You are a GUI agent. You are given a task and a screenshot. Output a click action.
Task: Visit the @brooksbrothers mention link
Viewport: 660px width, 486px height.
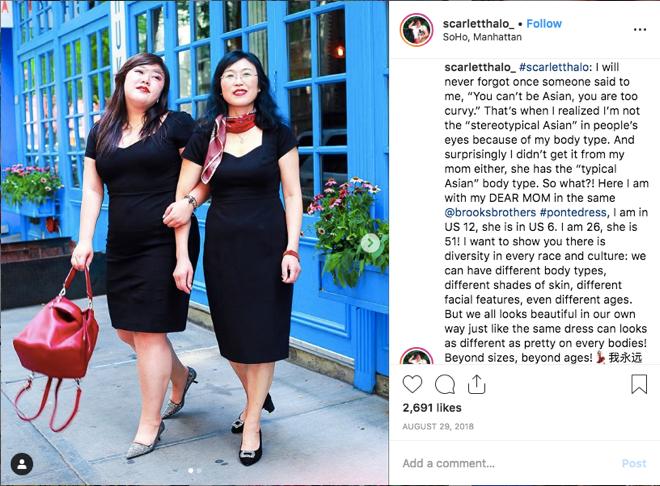coord(490,212)
